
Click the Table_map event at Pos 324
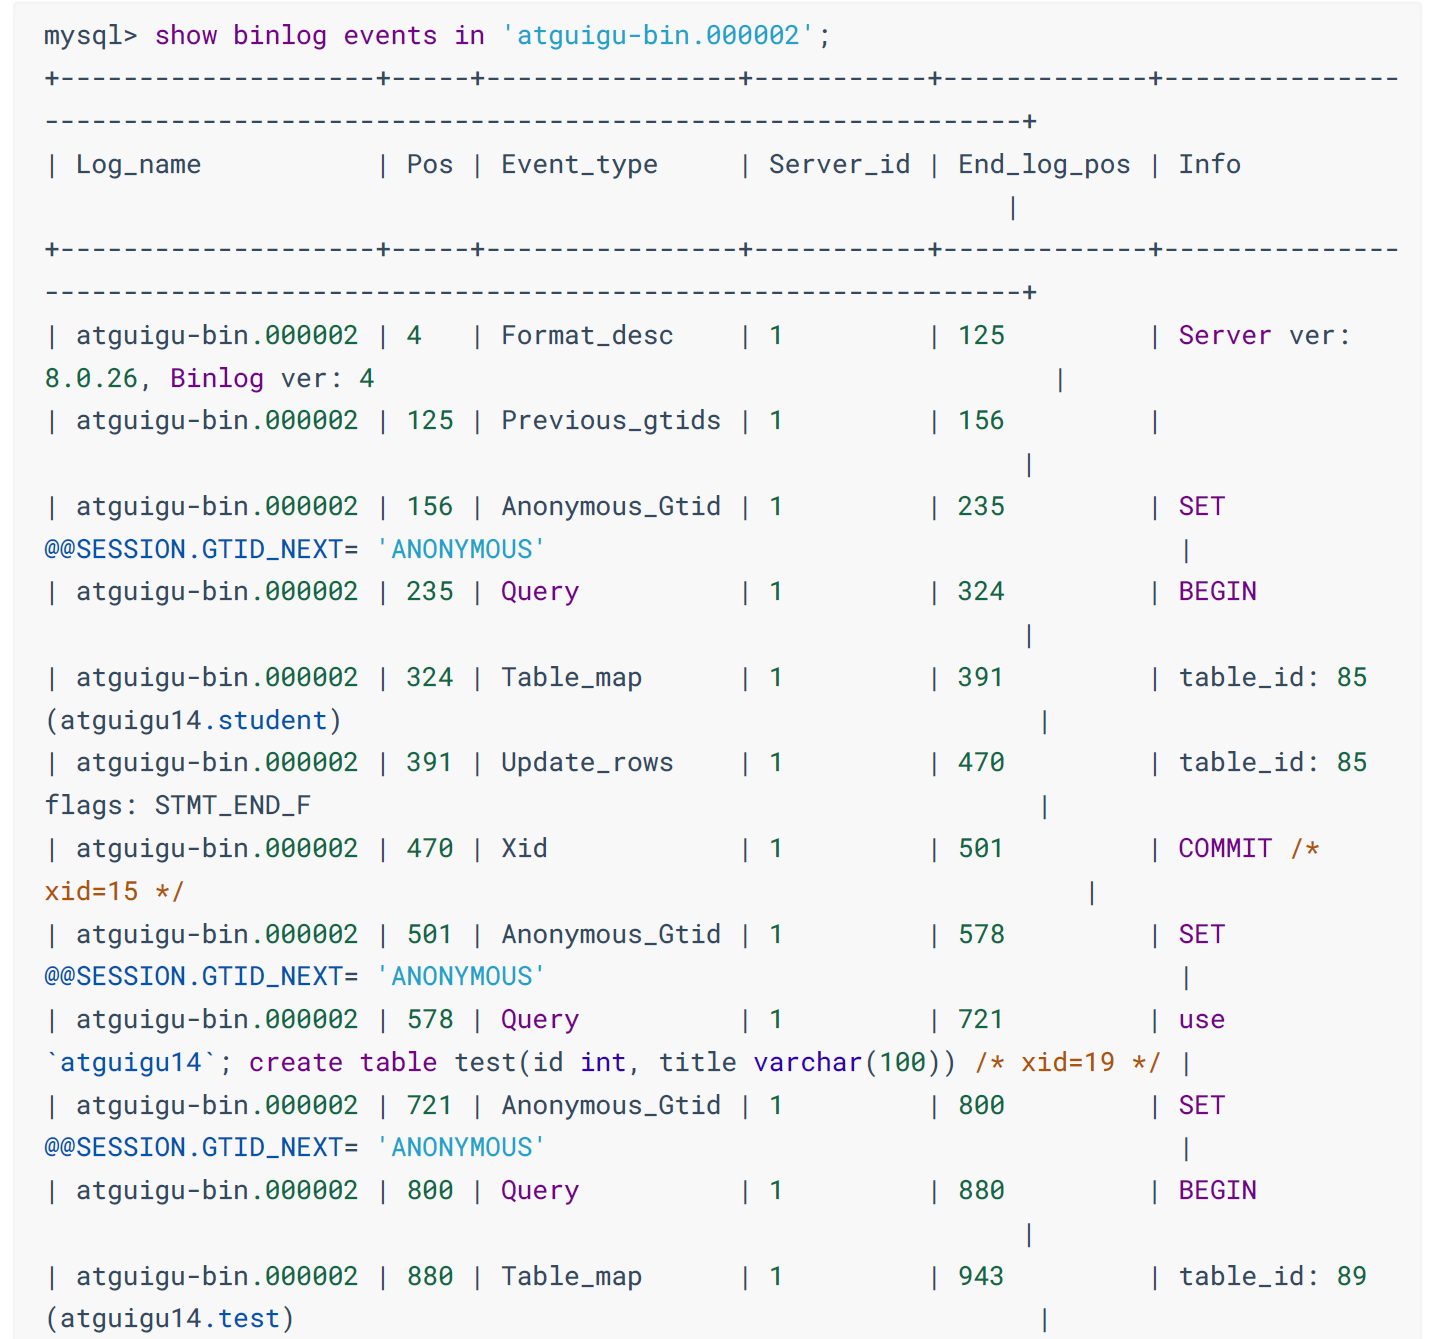tap(572, 678)
